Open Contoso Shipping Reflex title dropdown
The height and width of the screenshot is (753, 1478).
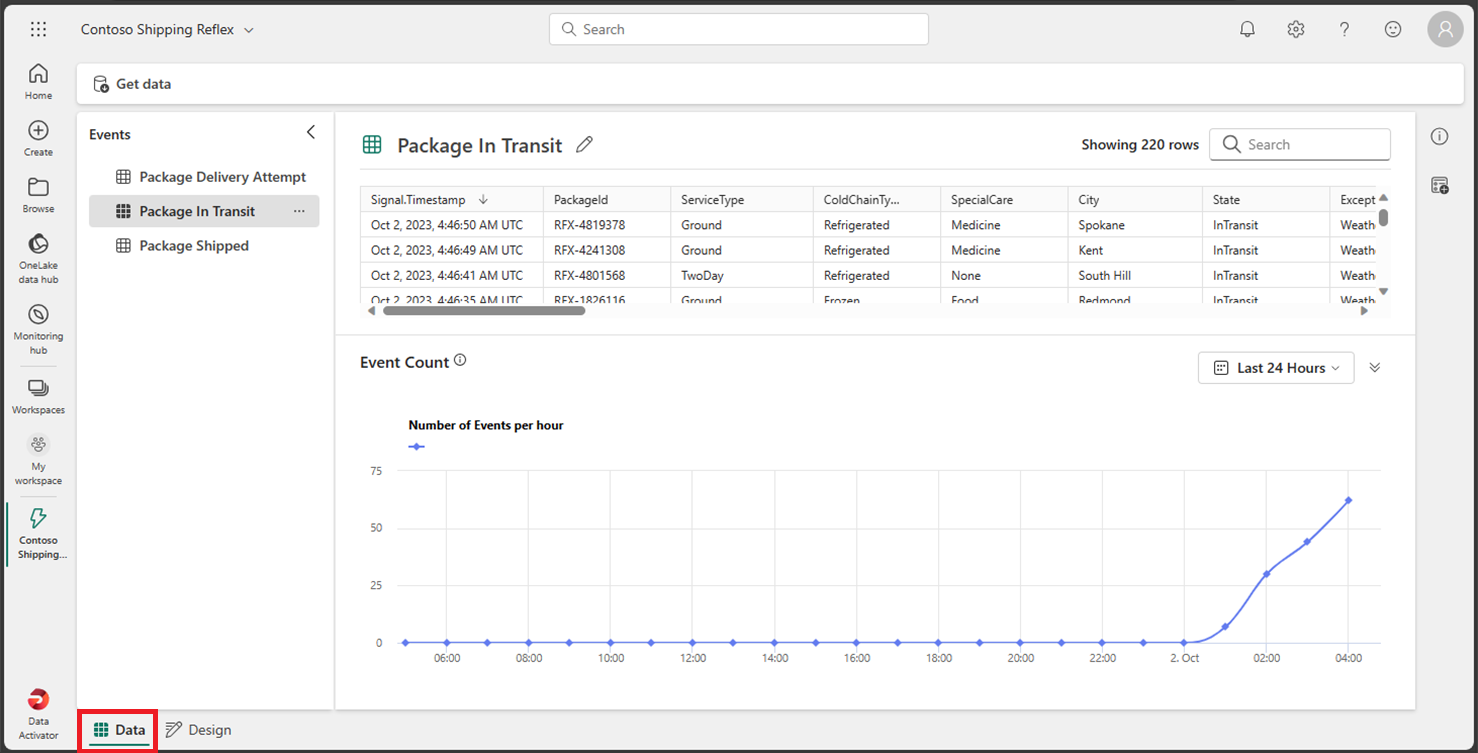coord(167,29)
